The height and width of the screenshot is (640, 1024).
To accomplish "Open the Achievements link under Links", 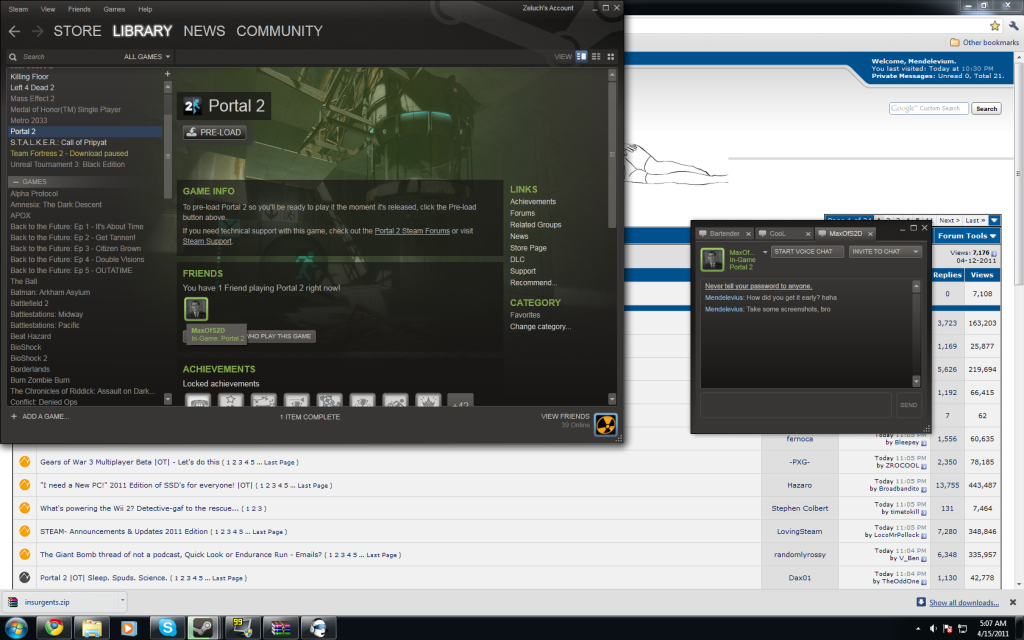I will pyautogui.click(x=533, y=202).
